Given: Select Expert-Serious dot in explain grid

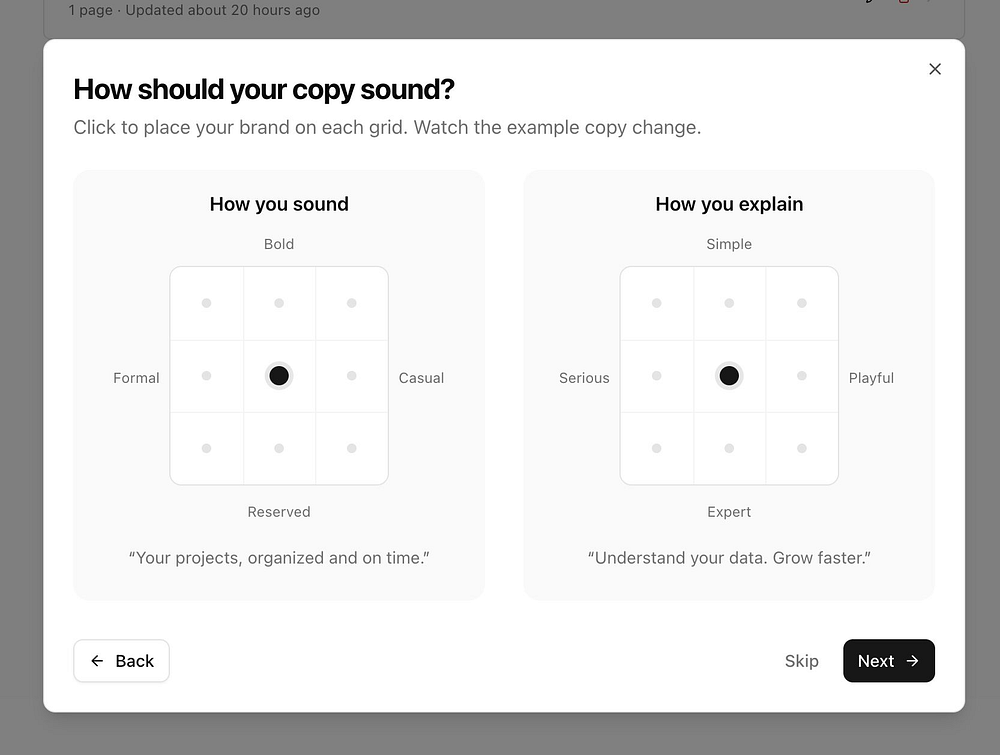Looking at the screenshot, I should click(x=656, y=449).
